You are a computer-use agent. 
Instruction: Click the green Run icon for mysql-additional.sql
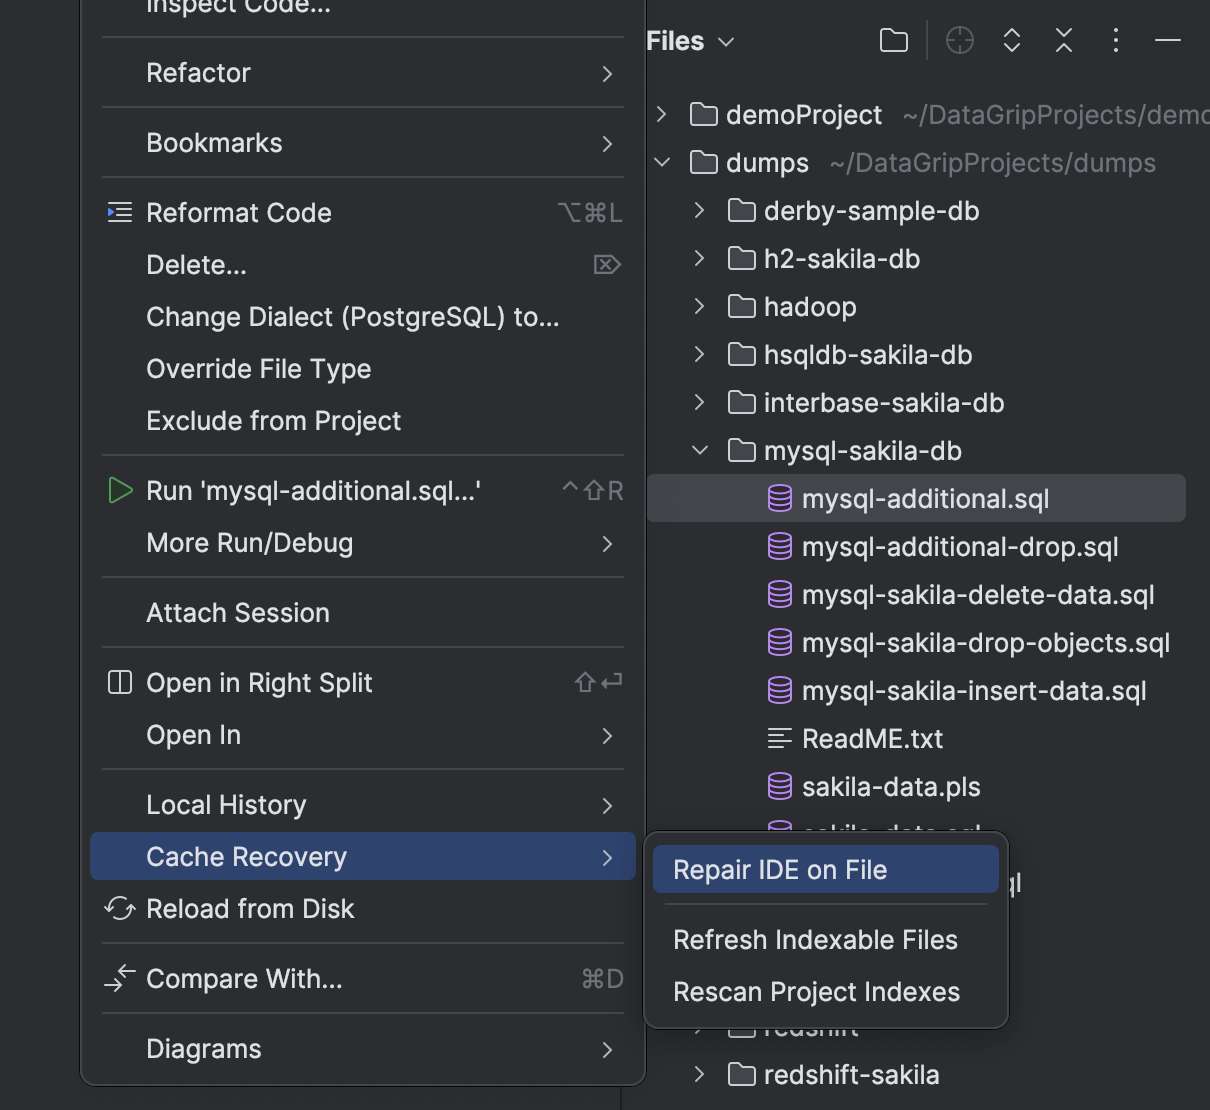tap(119, 490)
